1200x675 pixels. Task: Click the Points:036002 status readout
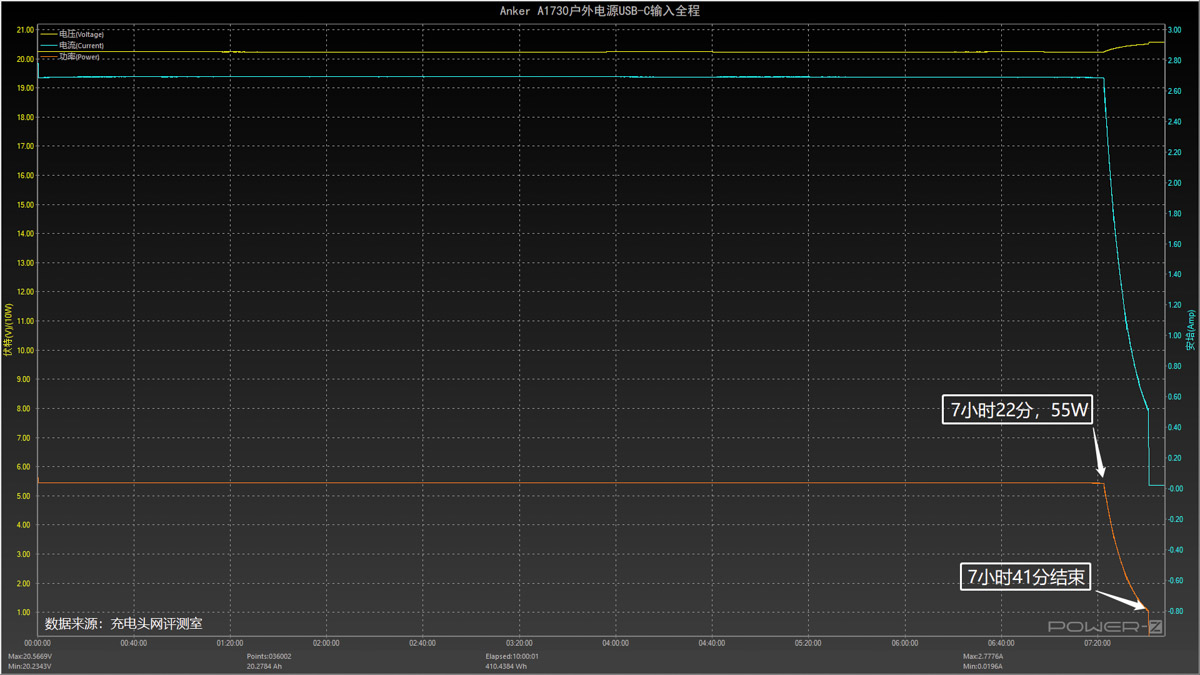(269, 656)
